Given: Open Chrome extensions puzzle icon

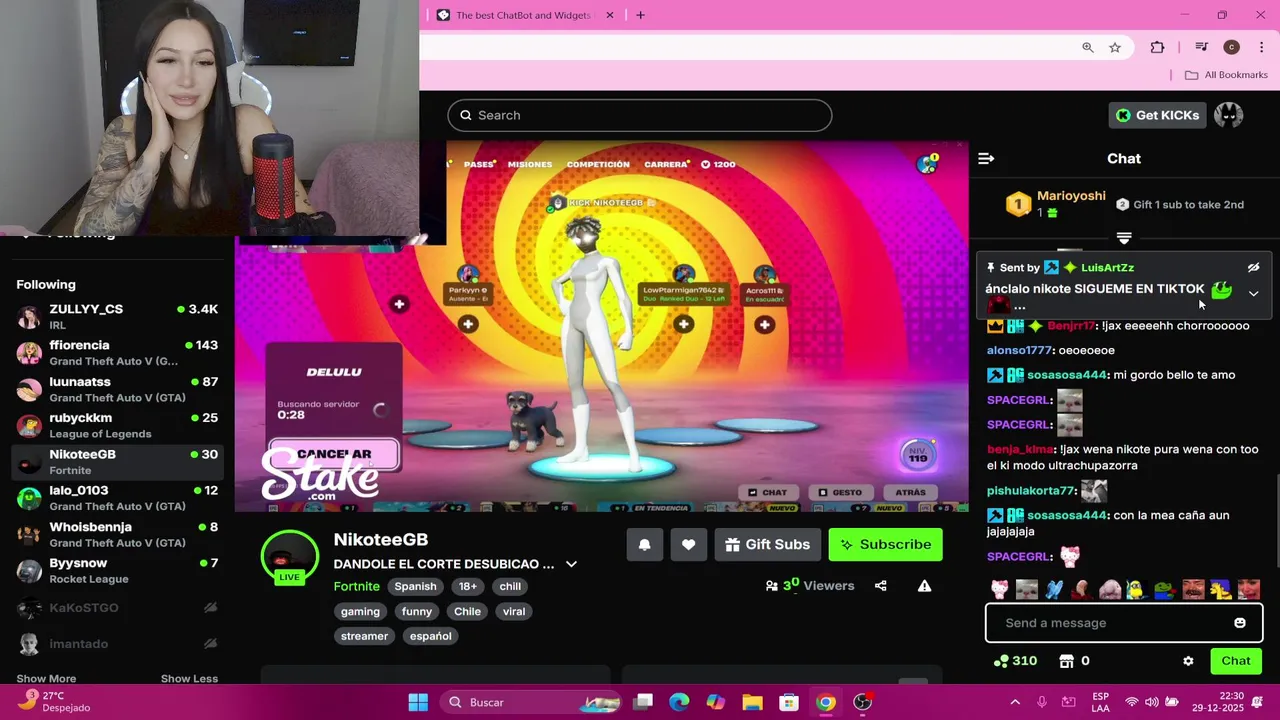Looking at the screenshot, I should (x=1157, y=47).
